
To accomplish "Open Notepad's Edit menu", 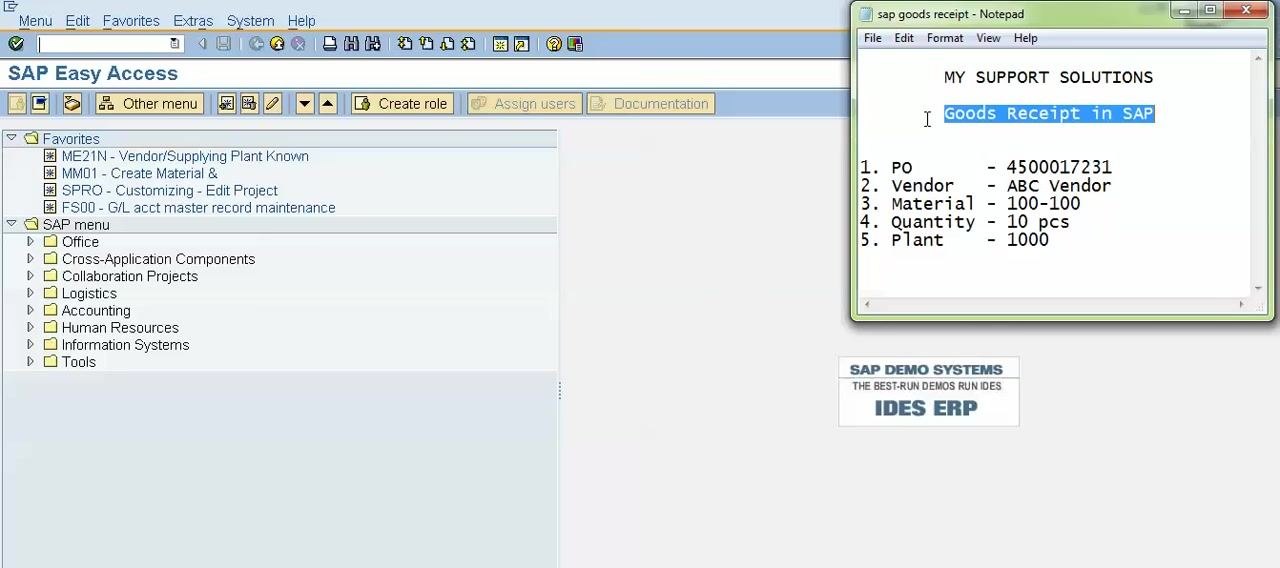I will 904,38.
